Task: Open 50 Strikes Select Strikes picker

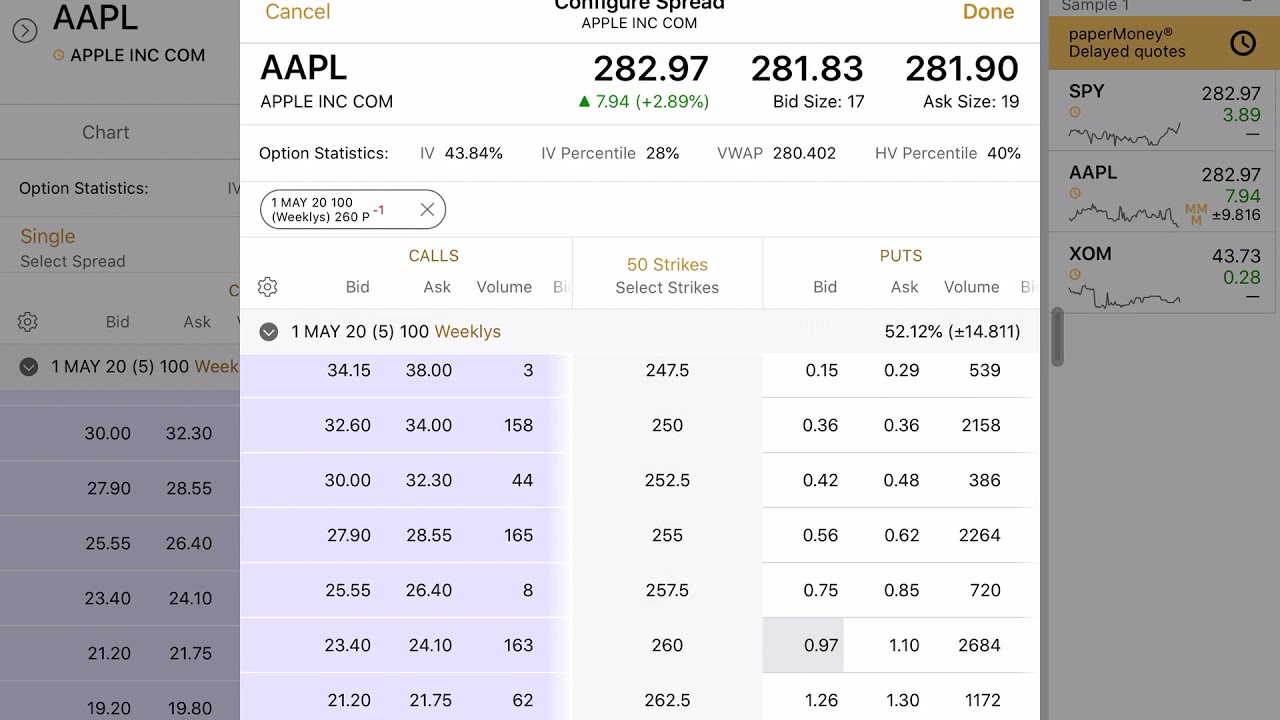Action: point(667,275)
